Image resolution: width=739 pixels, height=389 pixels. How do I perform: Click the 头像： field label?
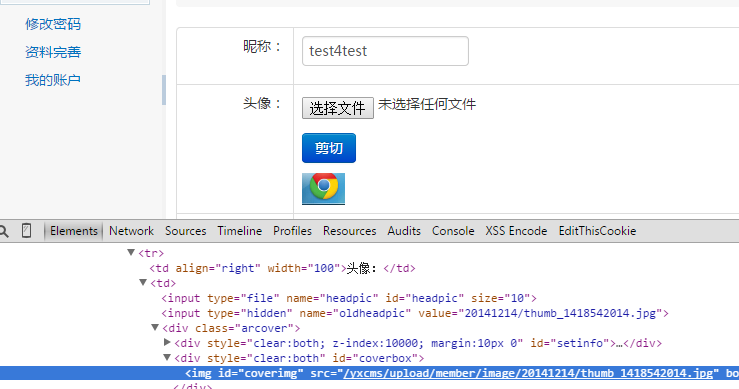pos(263,103)
